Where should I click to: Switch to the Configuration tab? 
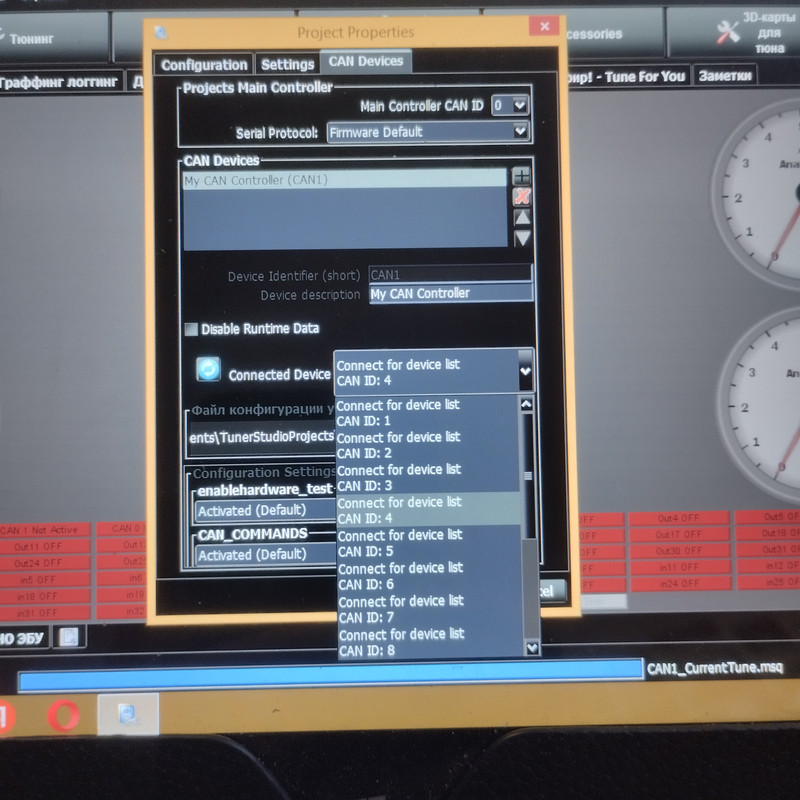(x=204, y=65)
